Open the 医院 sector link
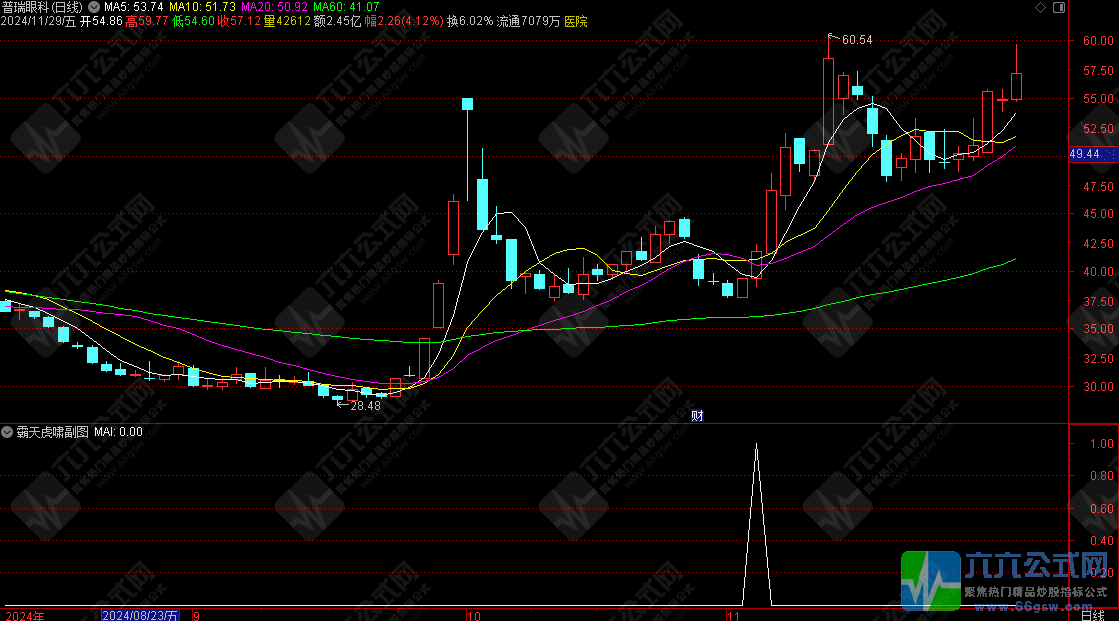This screenshot has height=621, width=1119. pyautogui.click(x=576, y=21)
